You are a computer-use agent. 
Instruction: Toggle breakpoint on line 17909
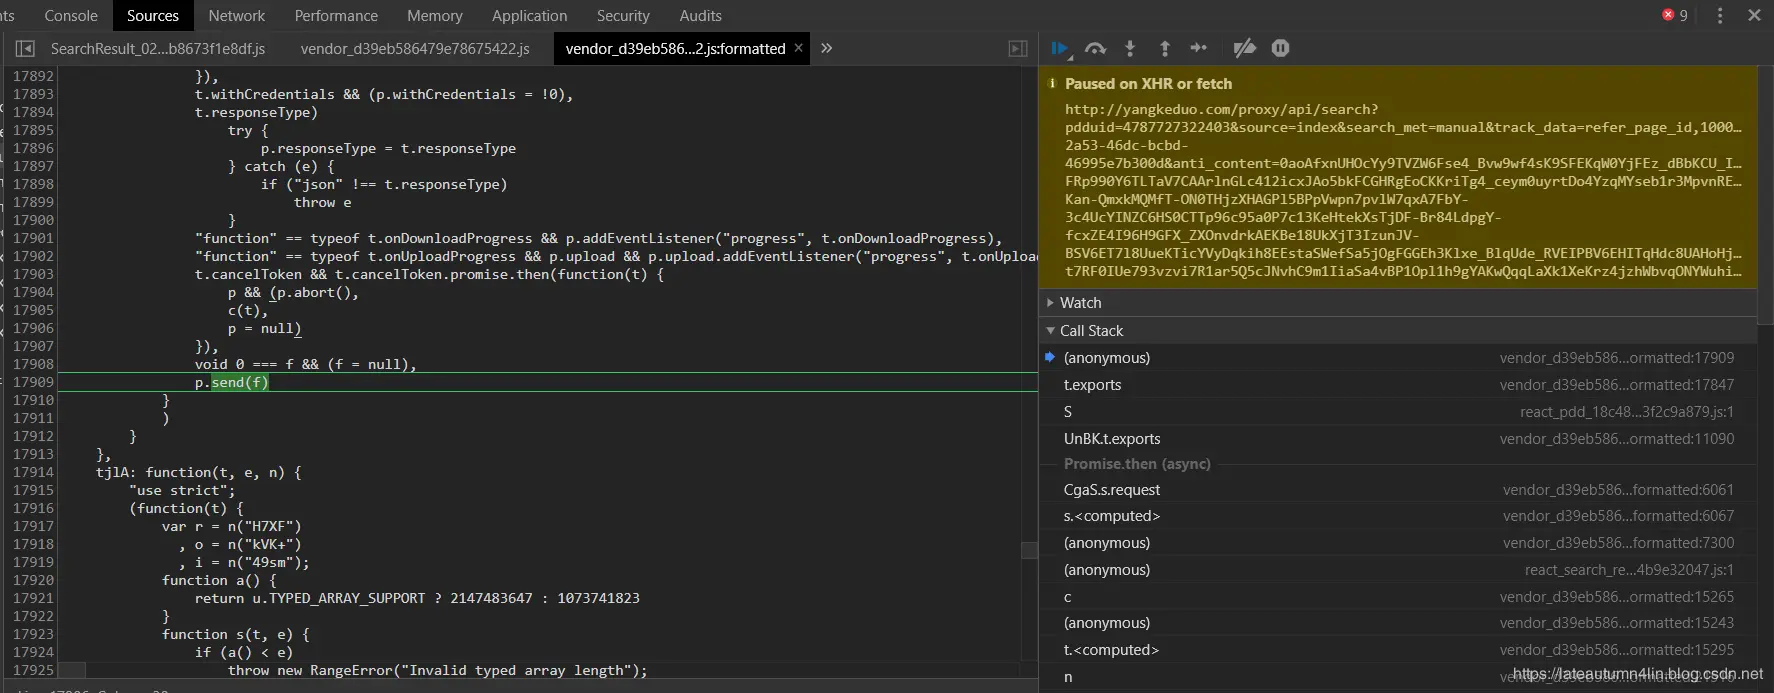tap(33, 382)
